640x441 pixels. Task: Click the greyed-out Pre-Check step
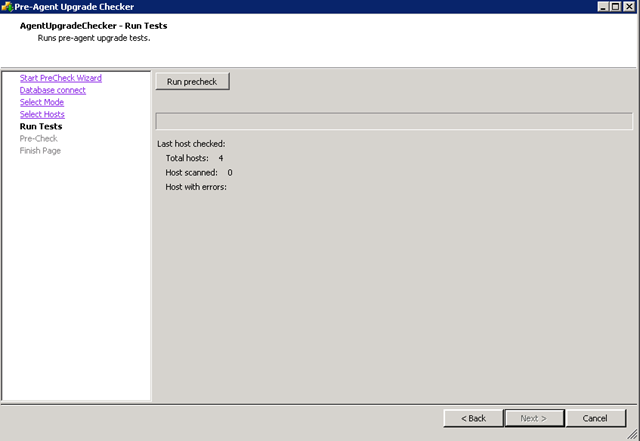(x=38, y=138)
